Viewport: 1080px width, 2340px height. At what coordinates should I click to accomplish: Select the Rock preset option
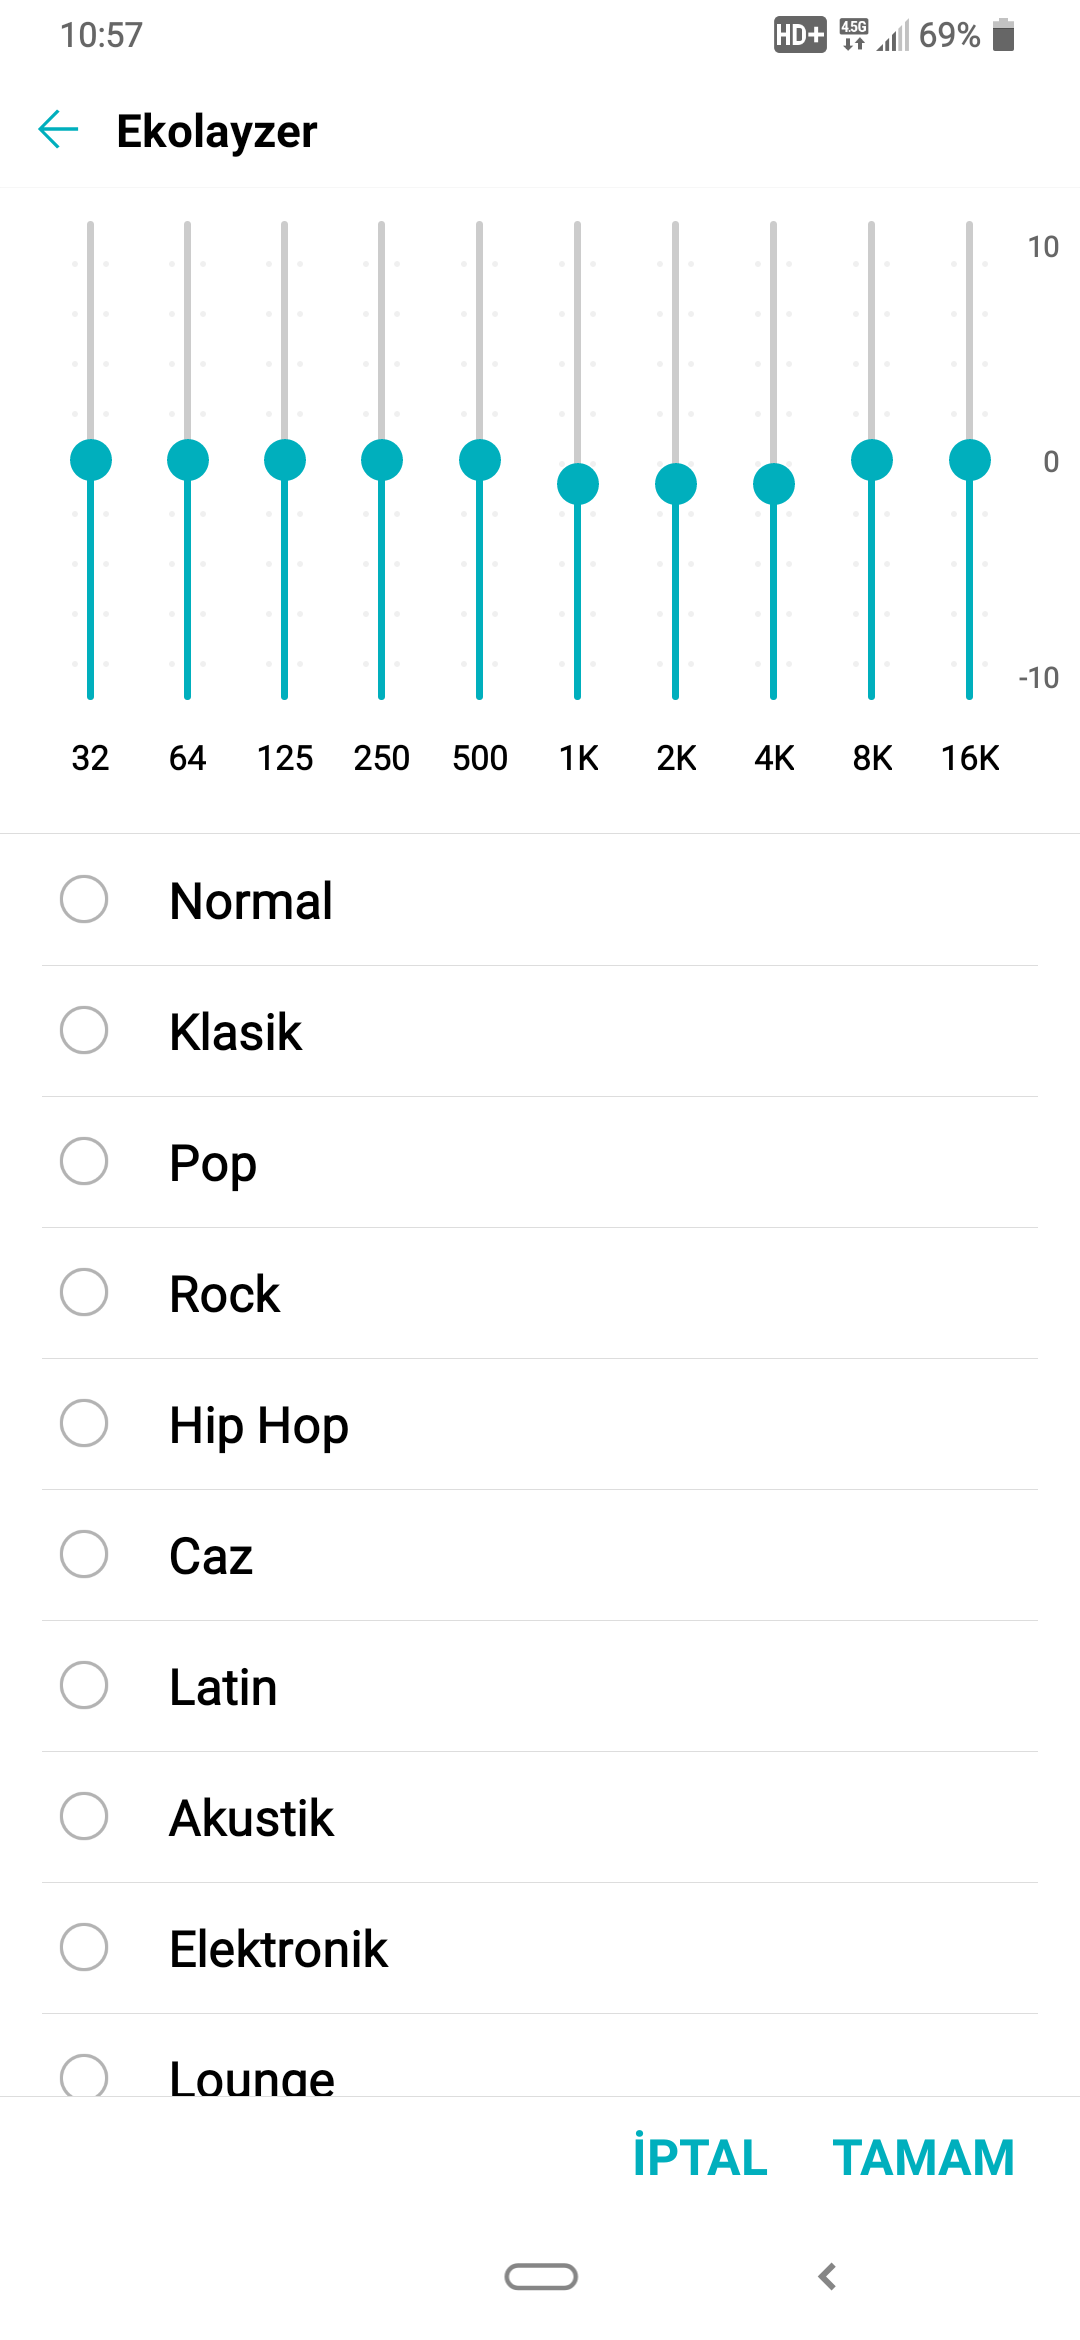[x=84, y=1293]
